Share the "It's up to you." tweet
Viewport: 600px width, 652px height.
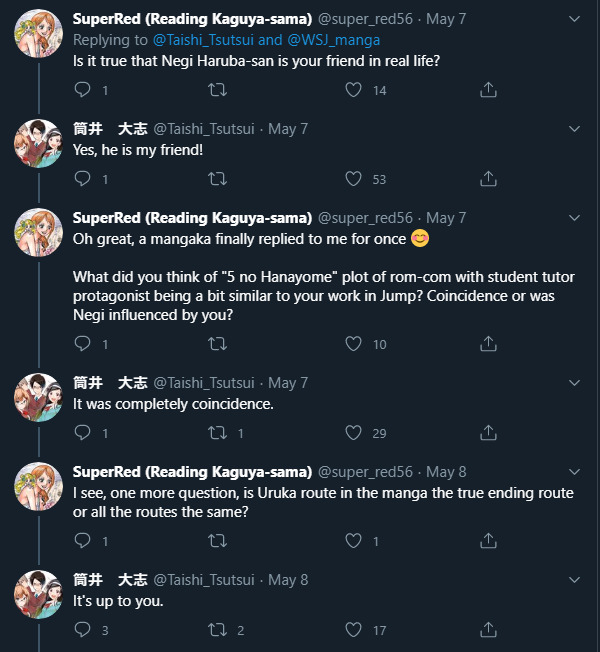488,630
